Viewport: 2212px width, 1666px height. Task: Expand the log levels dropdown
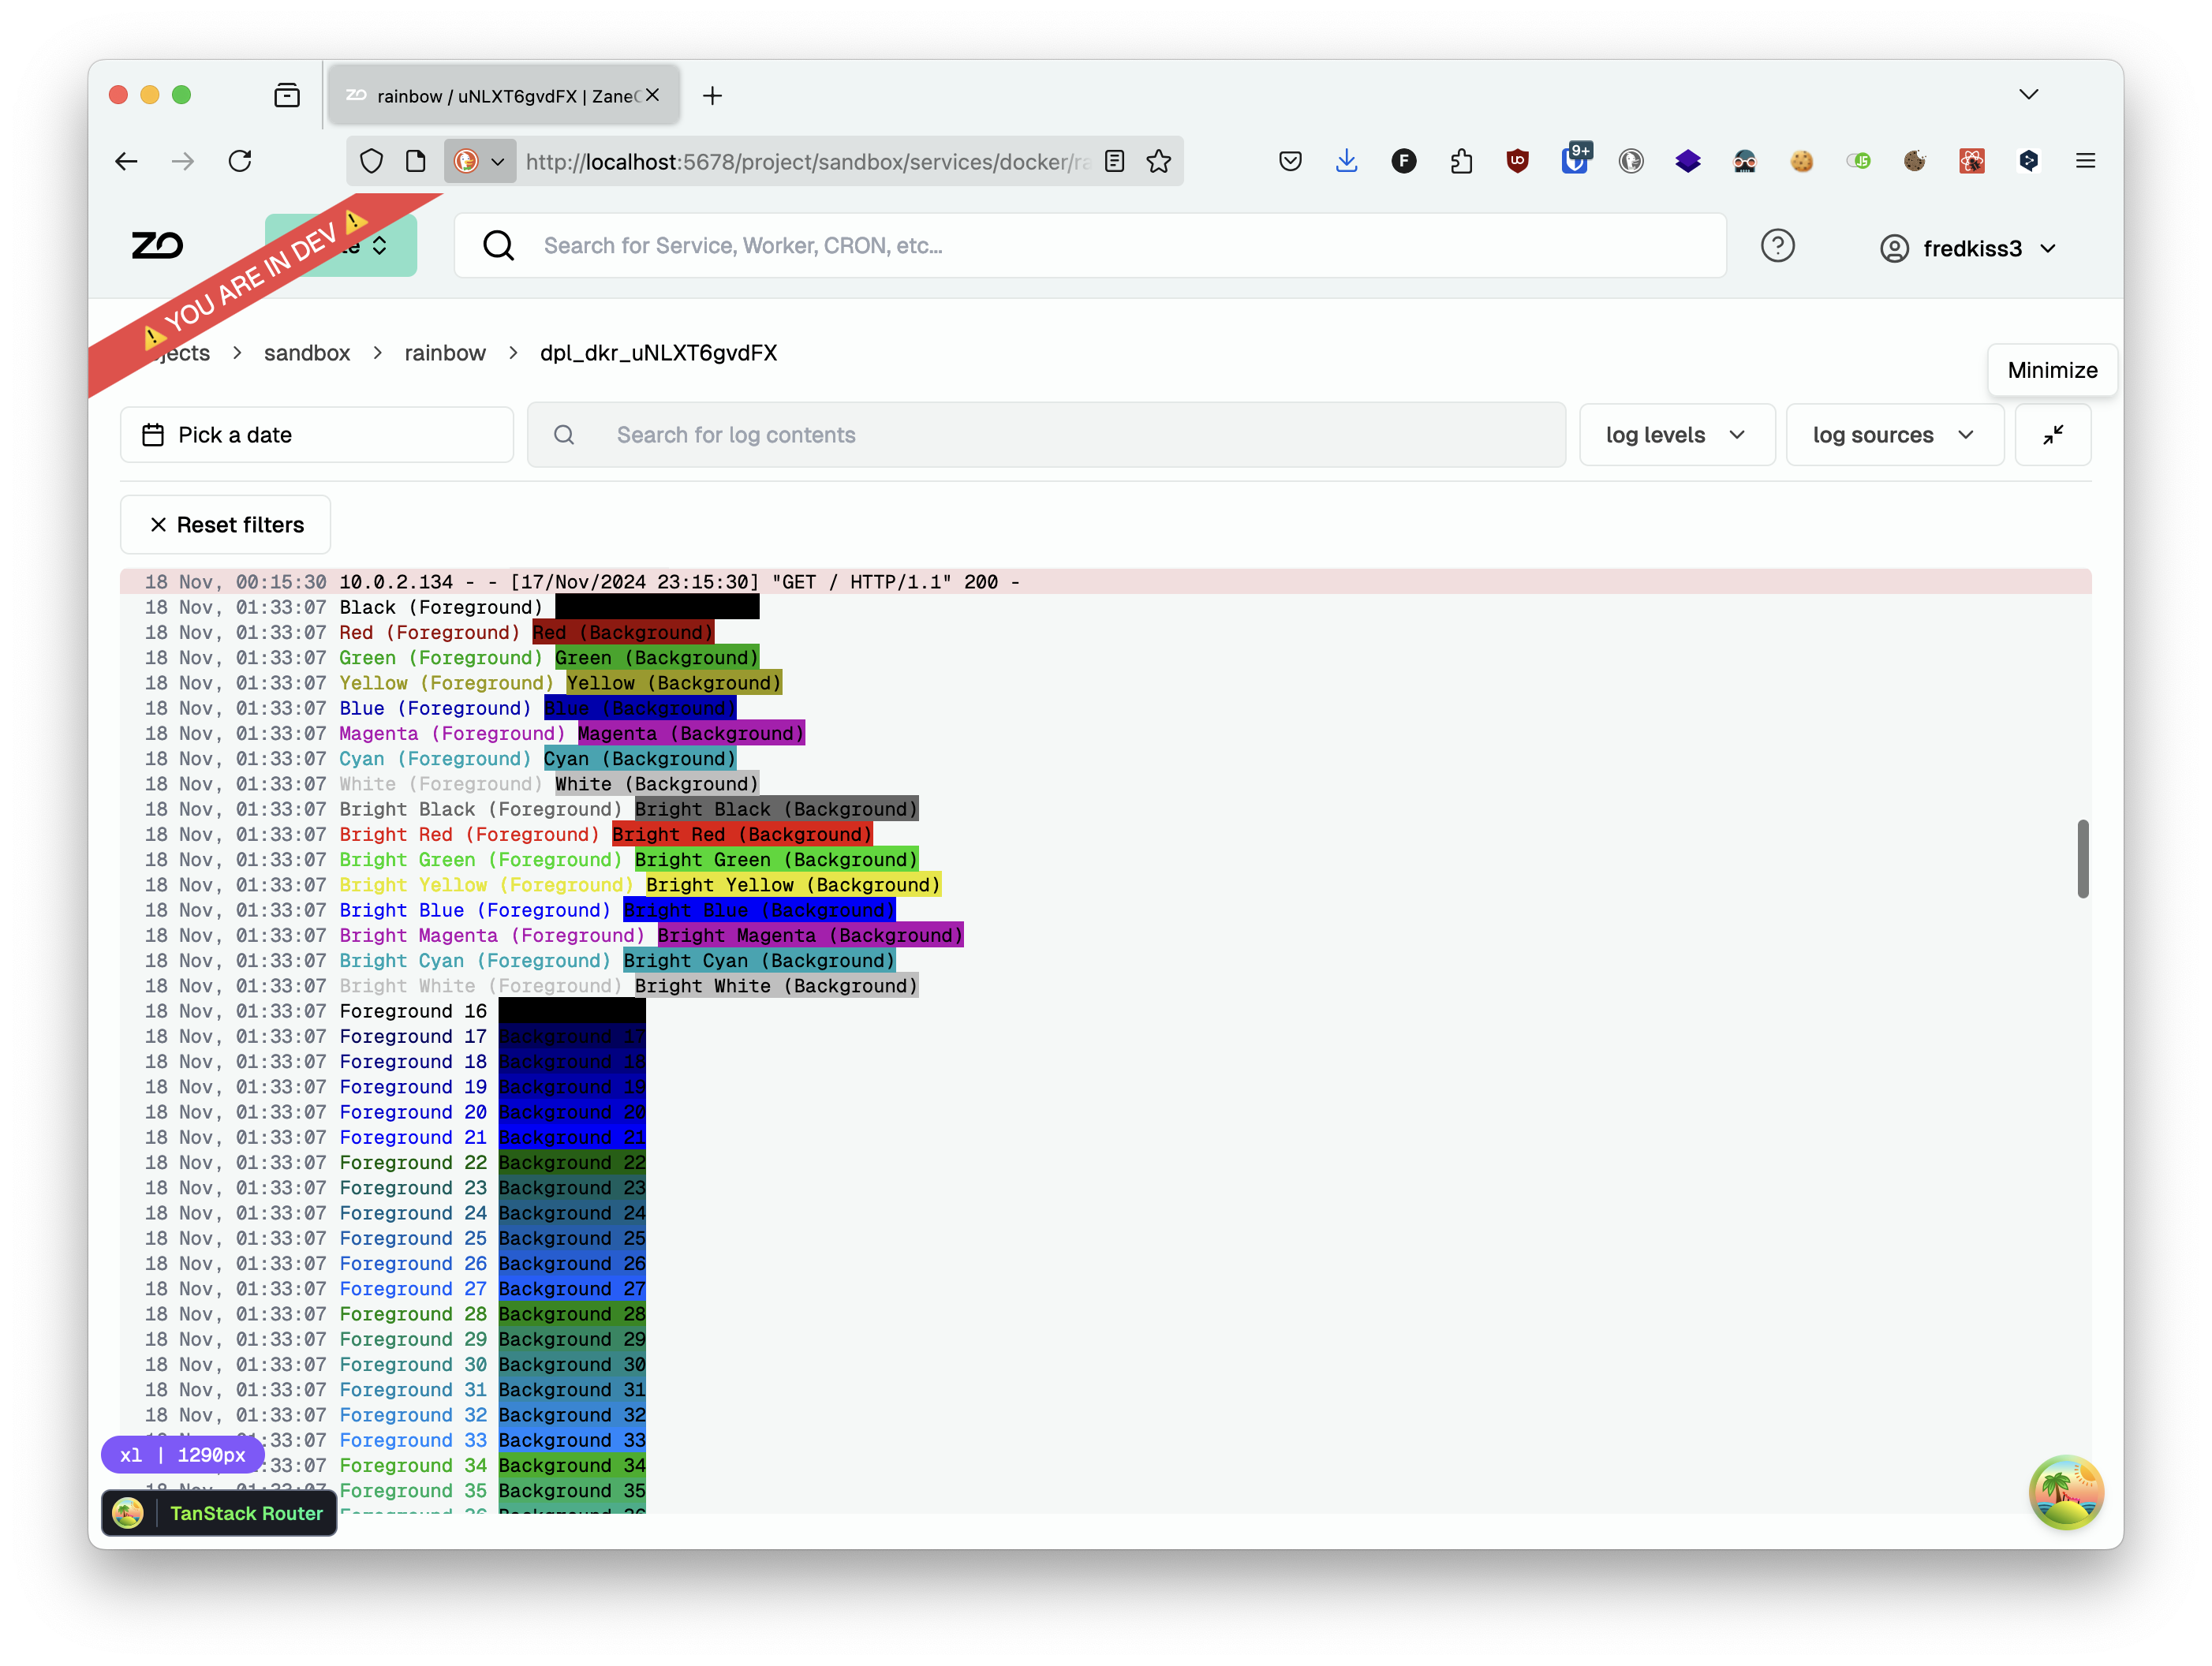tap(1677, 435)
